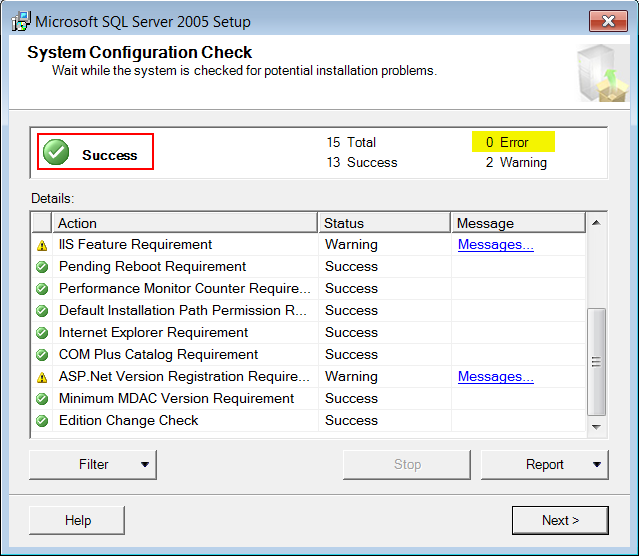Select ASP.Net Version Registration Require... row text
This screenshot has height=556, width=639.
[x=184, y=377]
